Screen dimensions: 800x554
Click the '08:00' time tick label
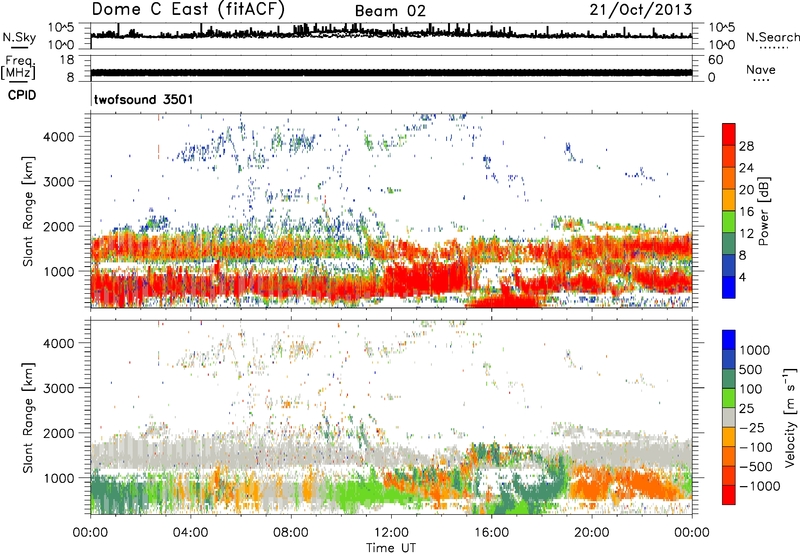[x=291, y=533]
